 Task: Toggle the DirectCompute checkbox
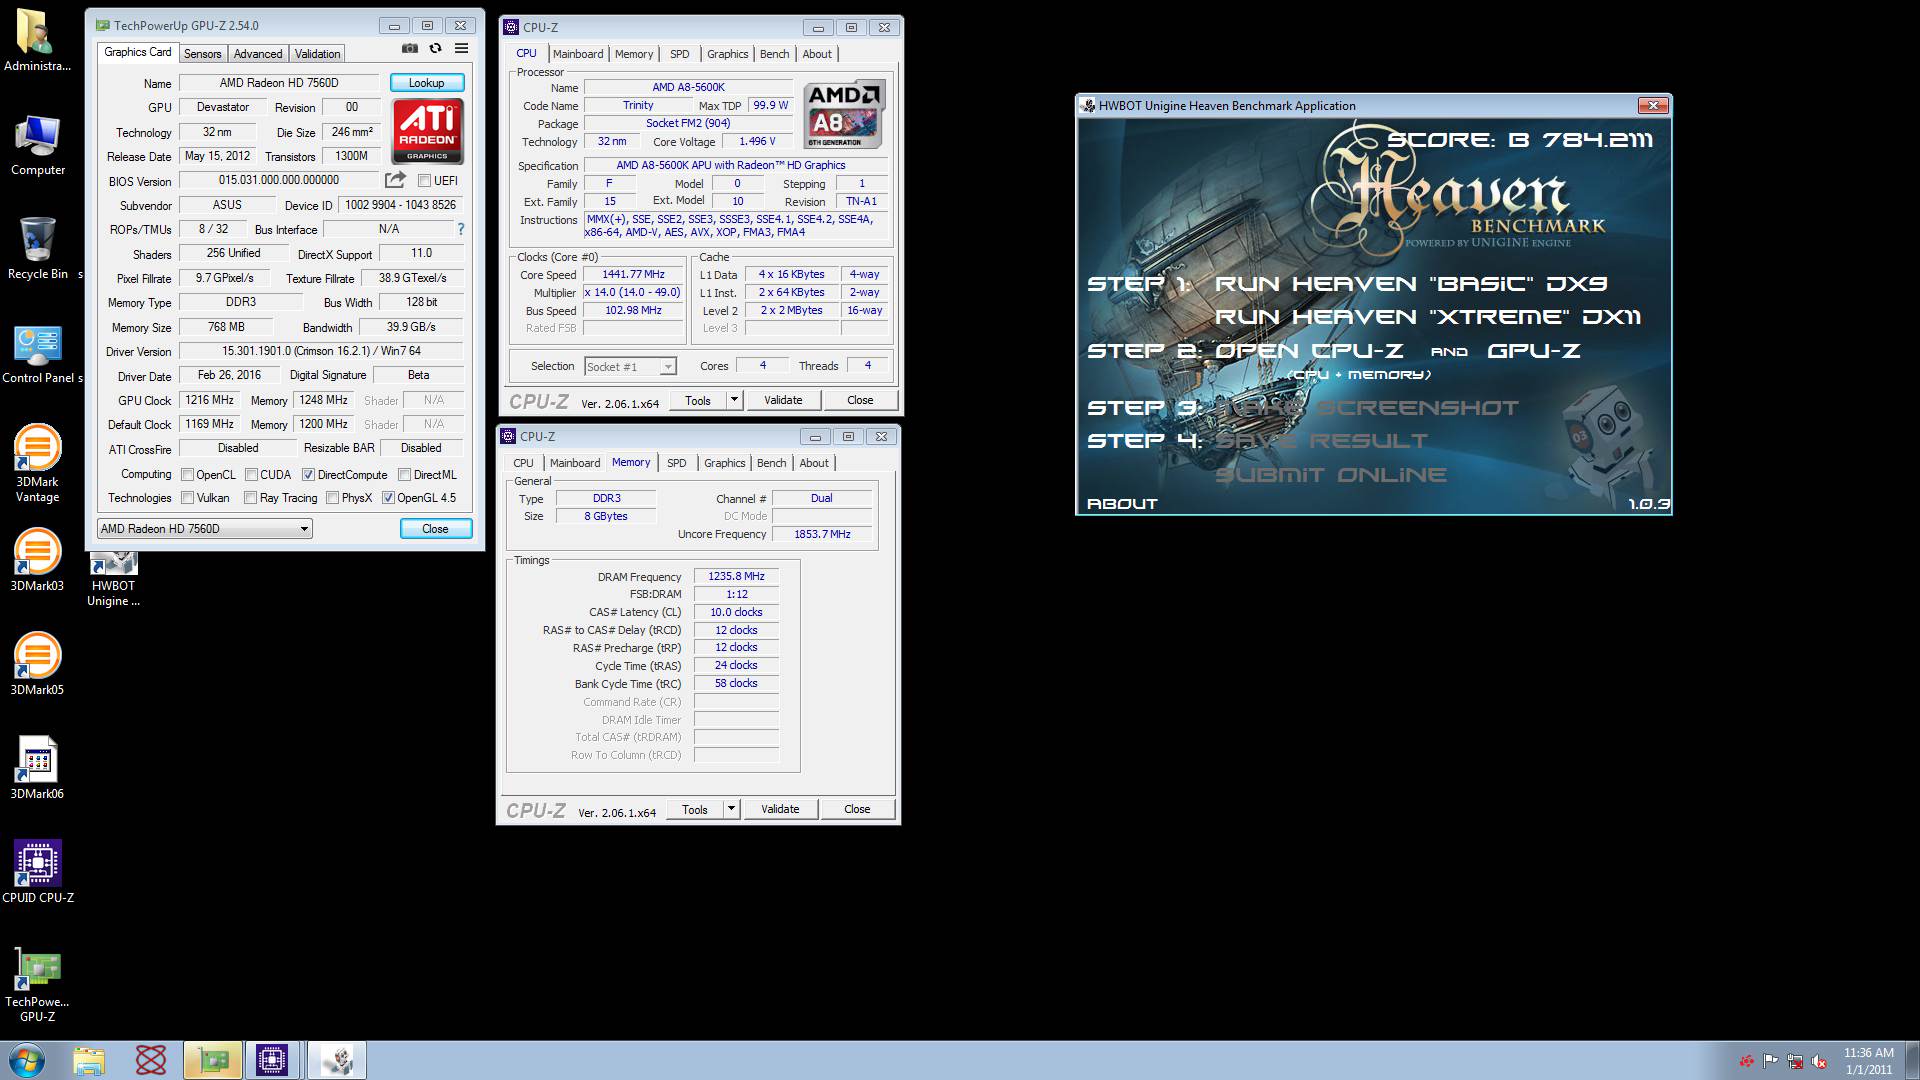coord(308,475)
